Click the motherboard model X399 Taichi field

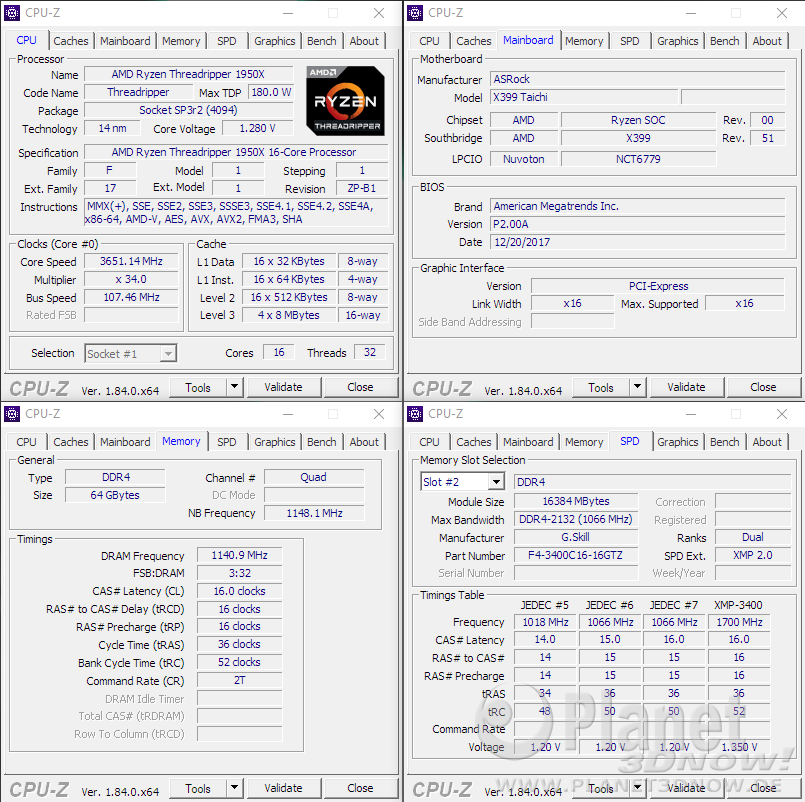(584, 97)
